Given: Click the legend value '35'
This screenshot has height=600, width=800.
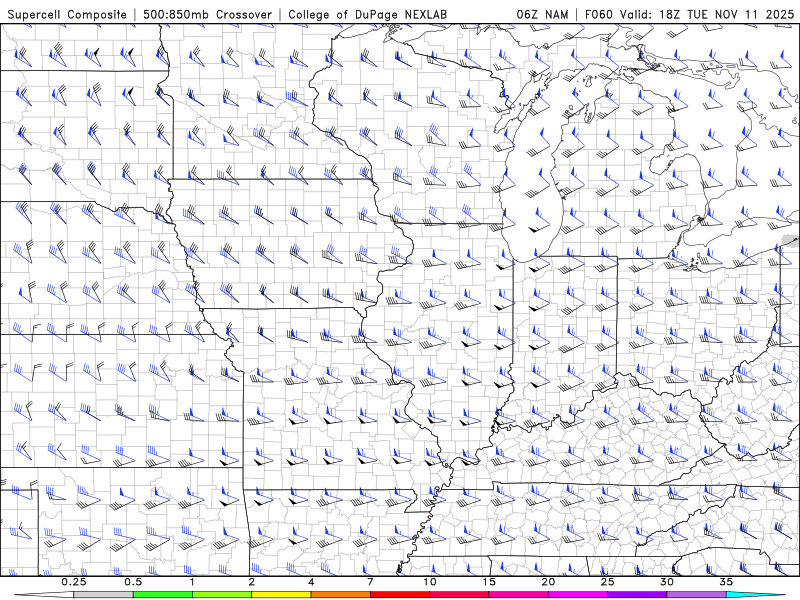Looking at the screenshot, I should pyautogui.click(x=726, y=582).
